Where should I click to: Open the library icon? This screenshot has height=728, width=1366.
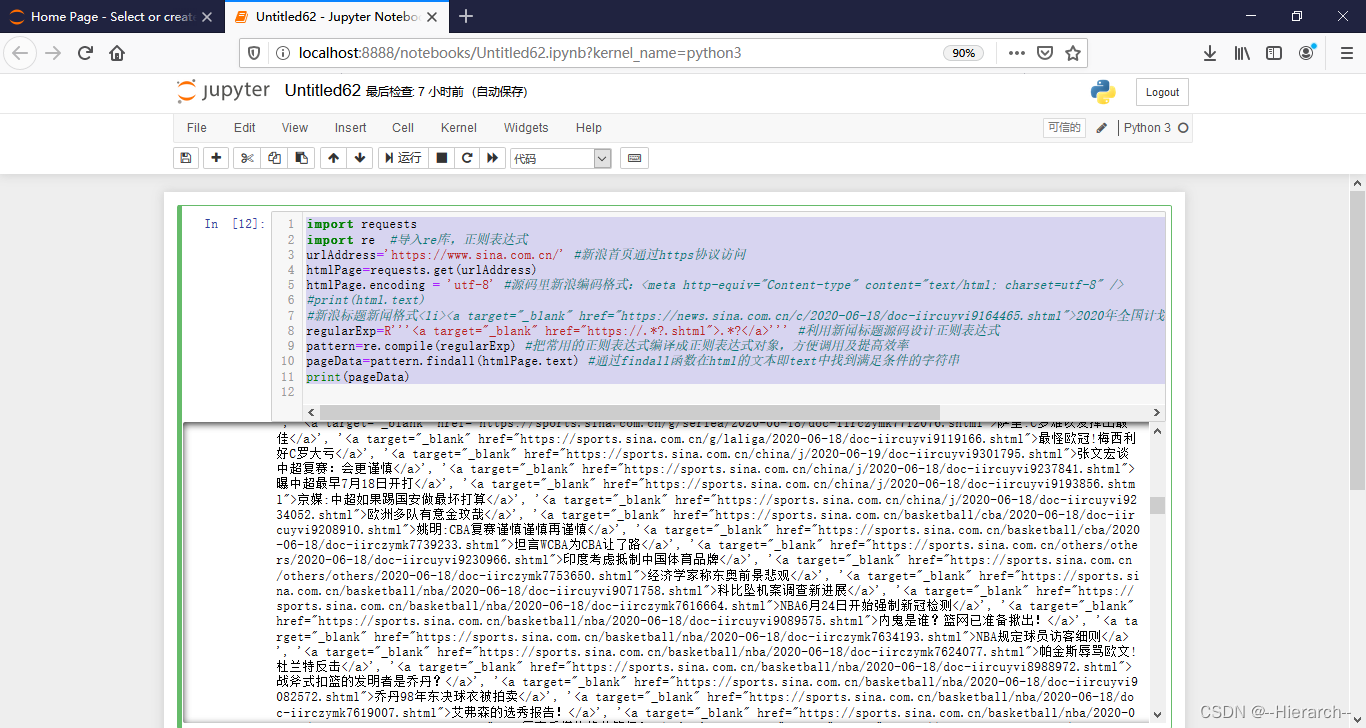coord(1242,53)
